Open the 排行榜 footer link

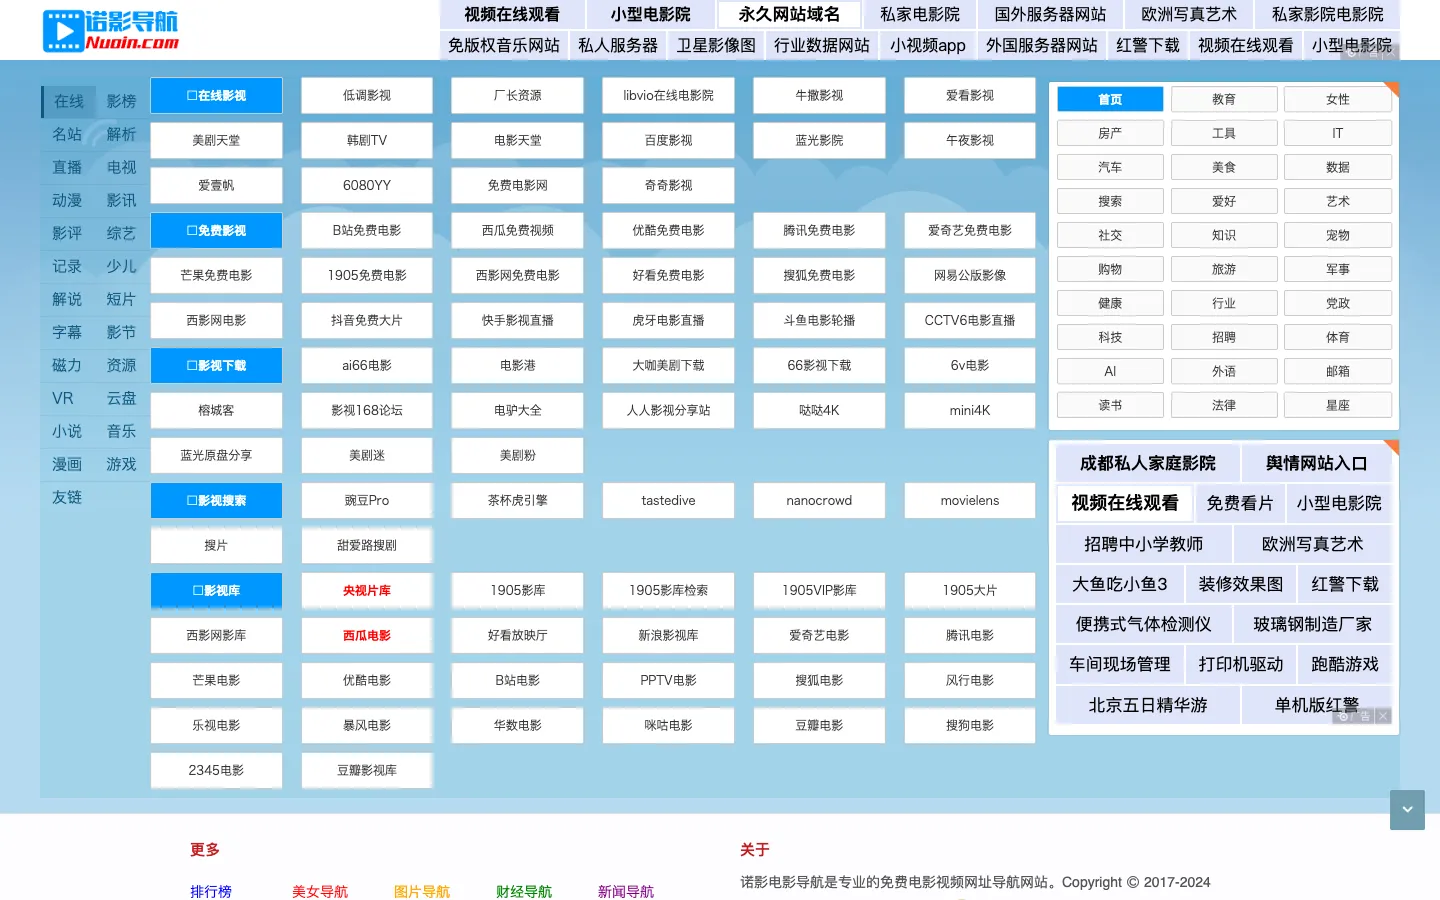(211, 892)
